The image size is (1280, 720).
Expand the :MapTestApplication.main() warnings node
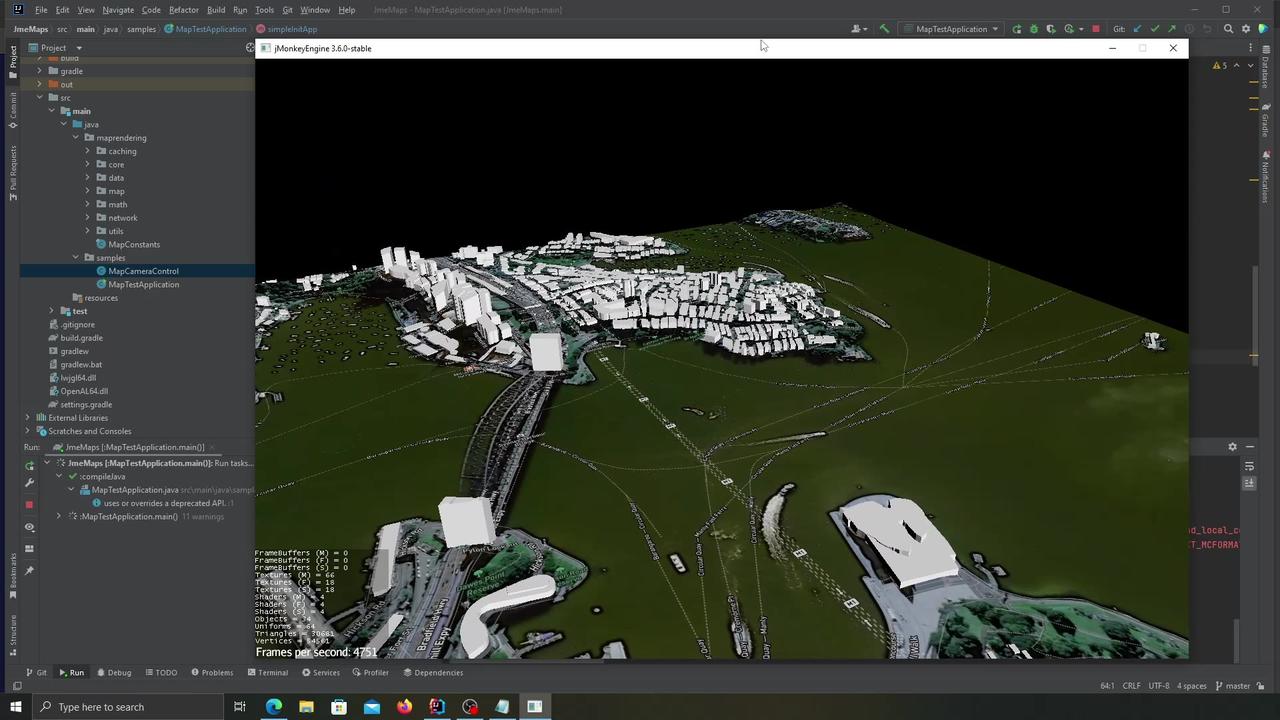58,516
